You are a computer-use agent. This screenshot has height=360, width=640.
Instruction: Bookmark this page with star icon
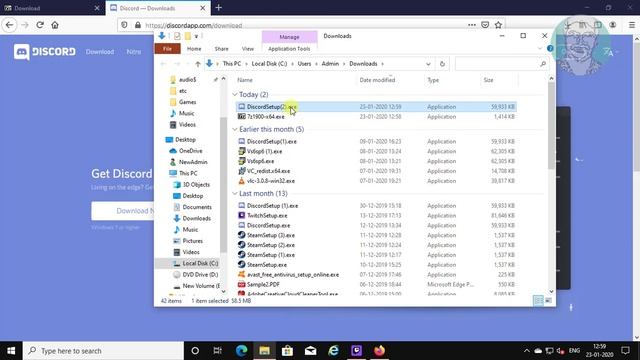click(498, 25)
